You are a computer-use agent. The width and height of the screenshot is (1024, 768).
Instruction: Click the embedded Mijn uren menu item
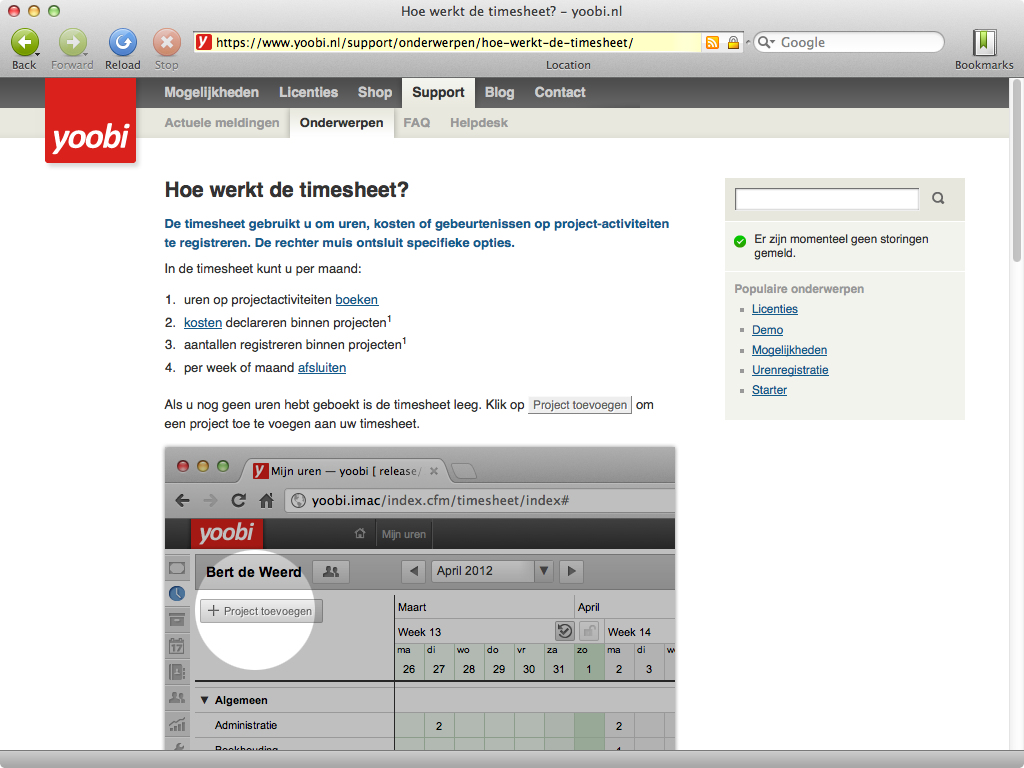[404, 534]
